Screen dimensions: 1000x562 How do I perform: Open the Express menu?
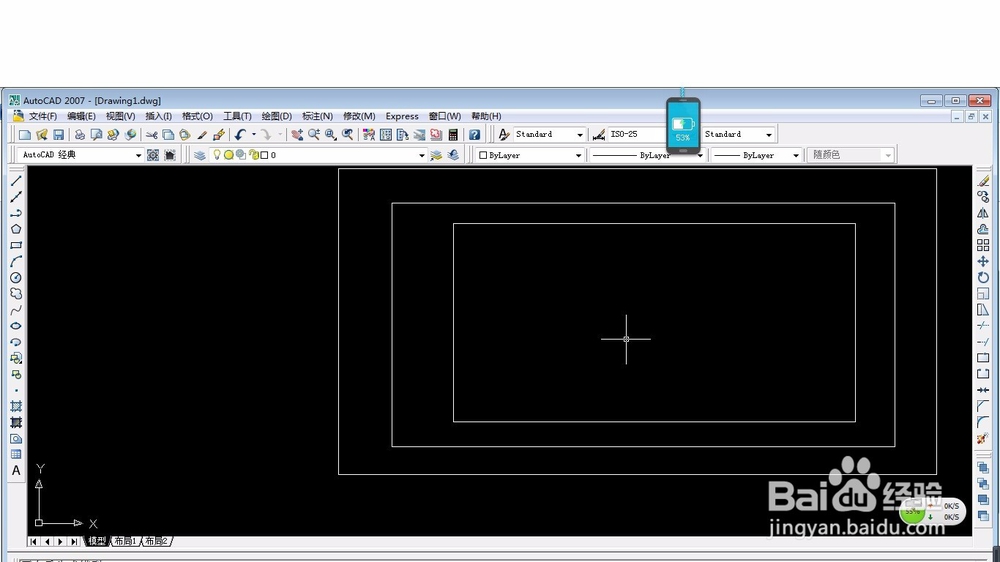[x=402, y=116]
